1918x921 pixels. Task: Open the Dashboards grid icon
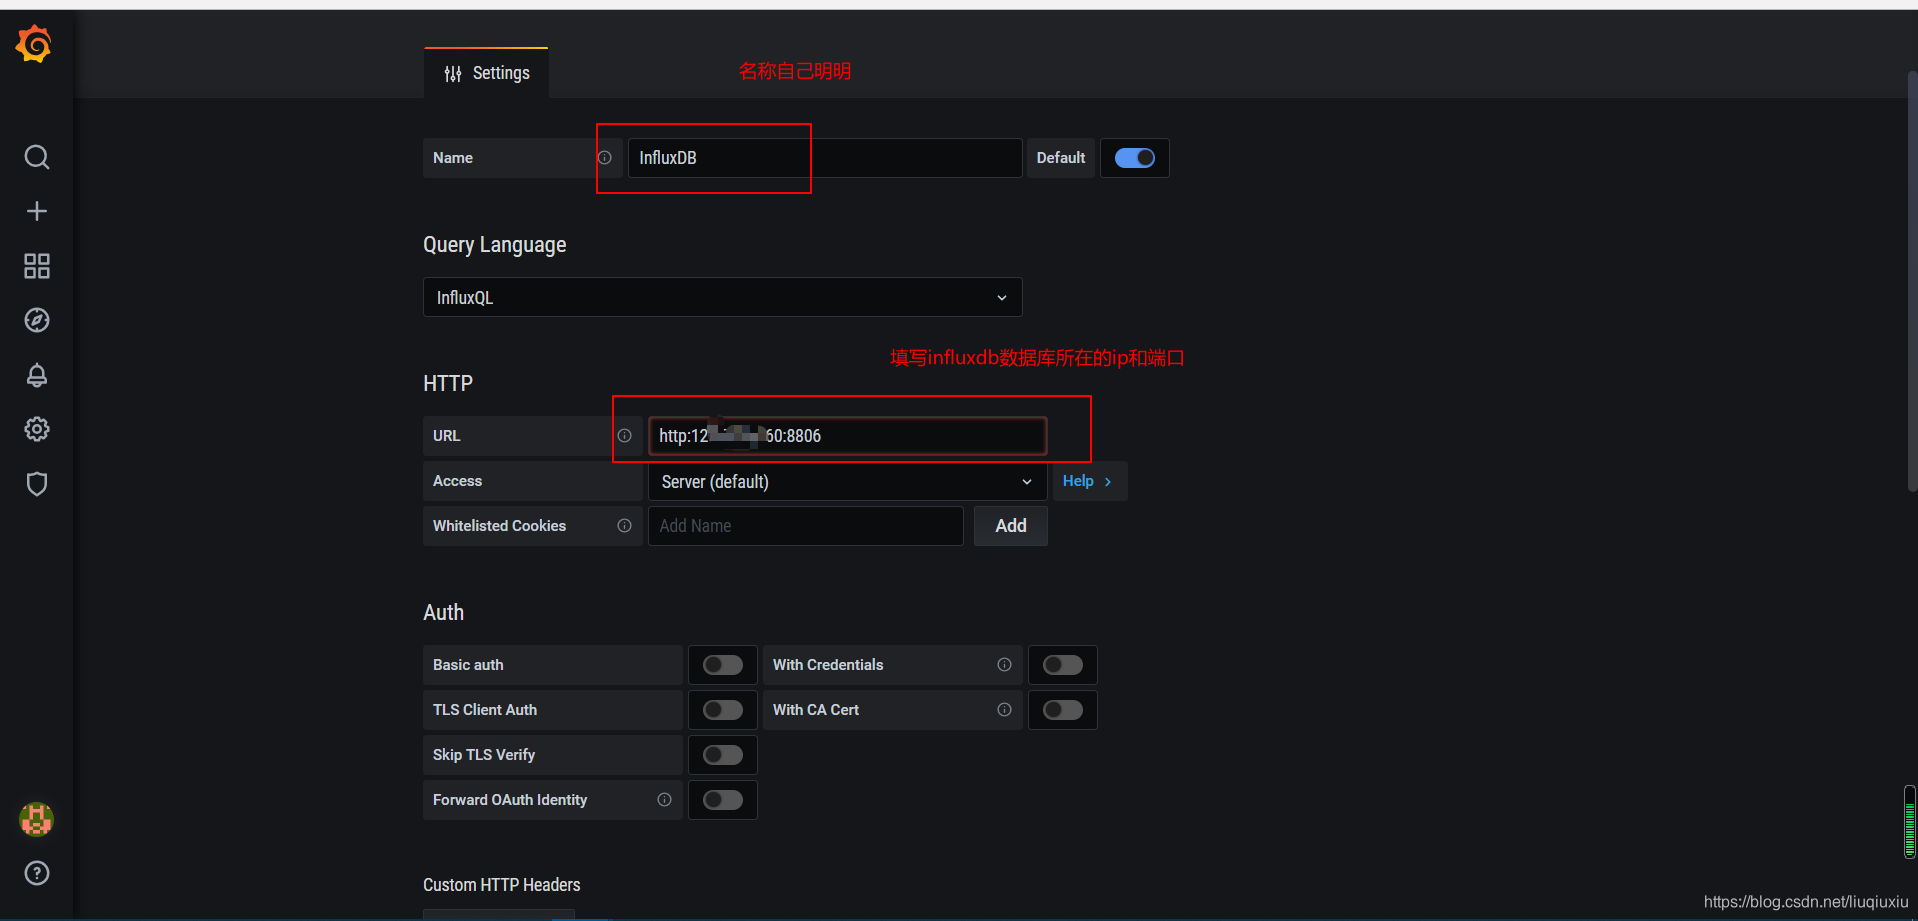click(x=37, y=266)
